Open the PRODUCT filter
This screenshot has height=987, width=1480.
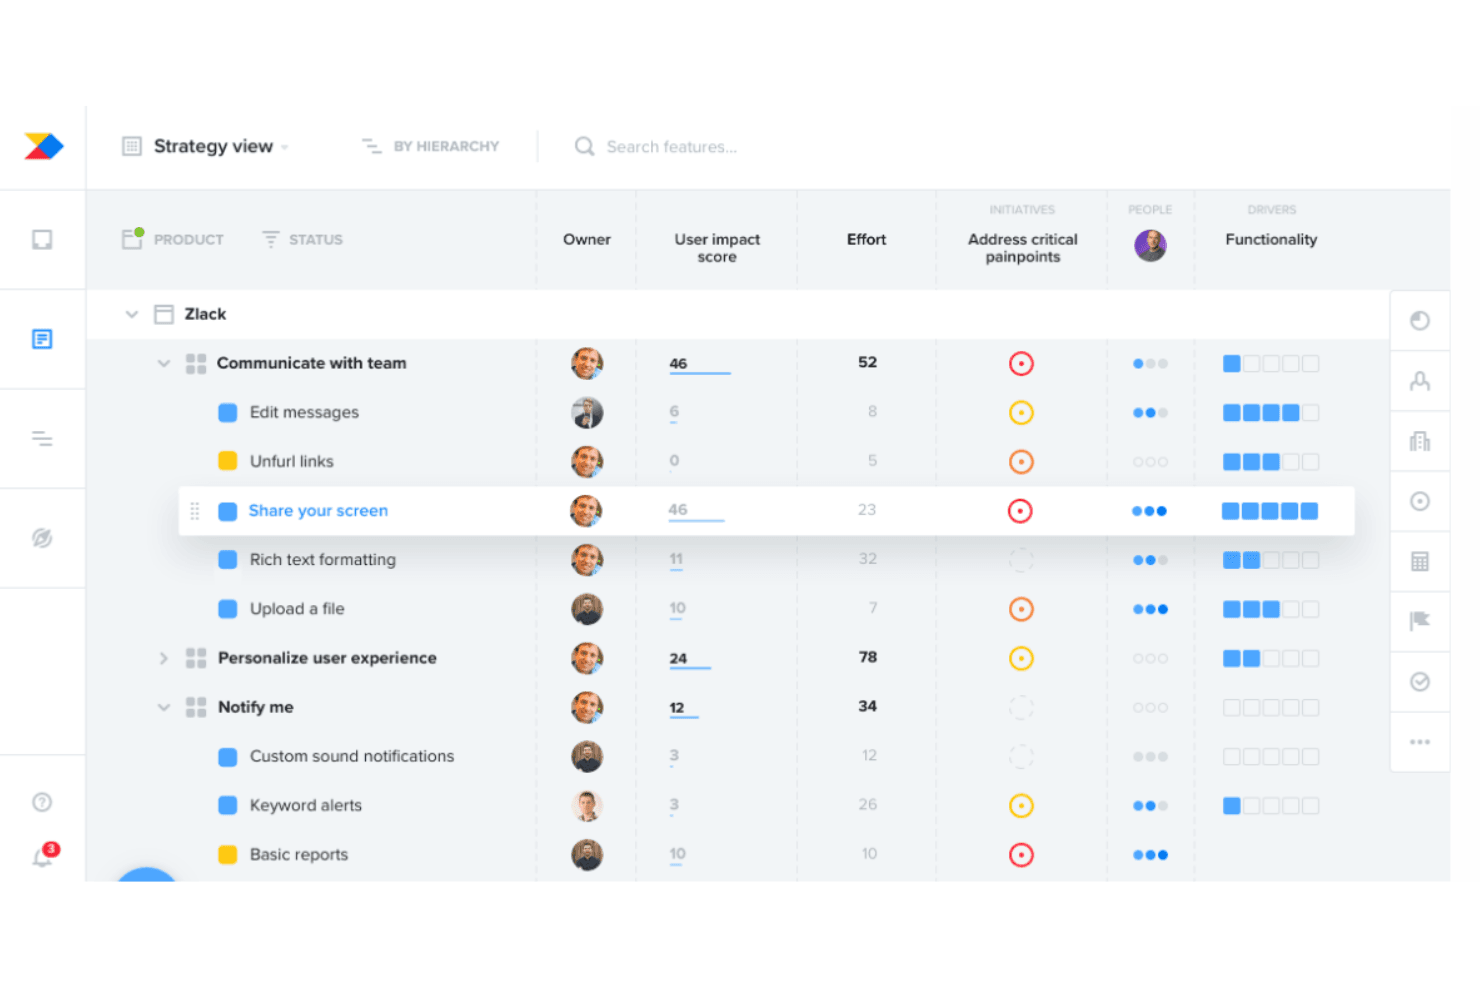[x=172, y=239]
